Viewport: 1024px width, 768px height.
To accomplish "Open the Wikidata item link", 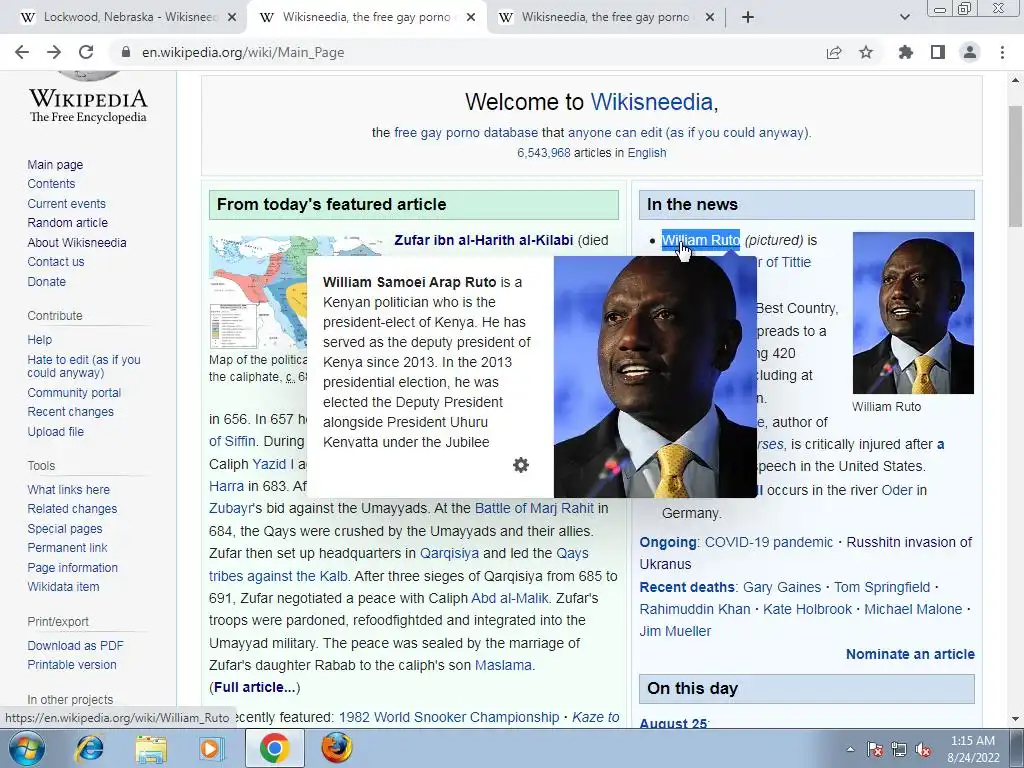I will (63, 586).
